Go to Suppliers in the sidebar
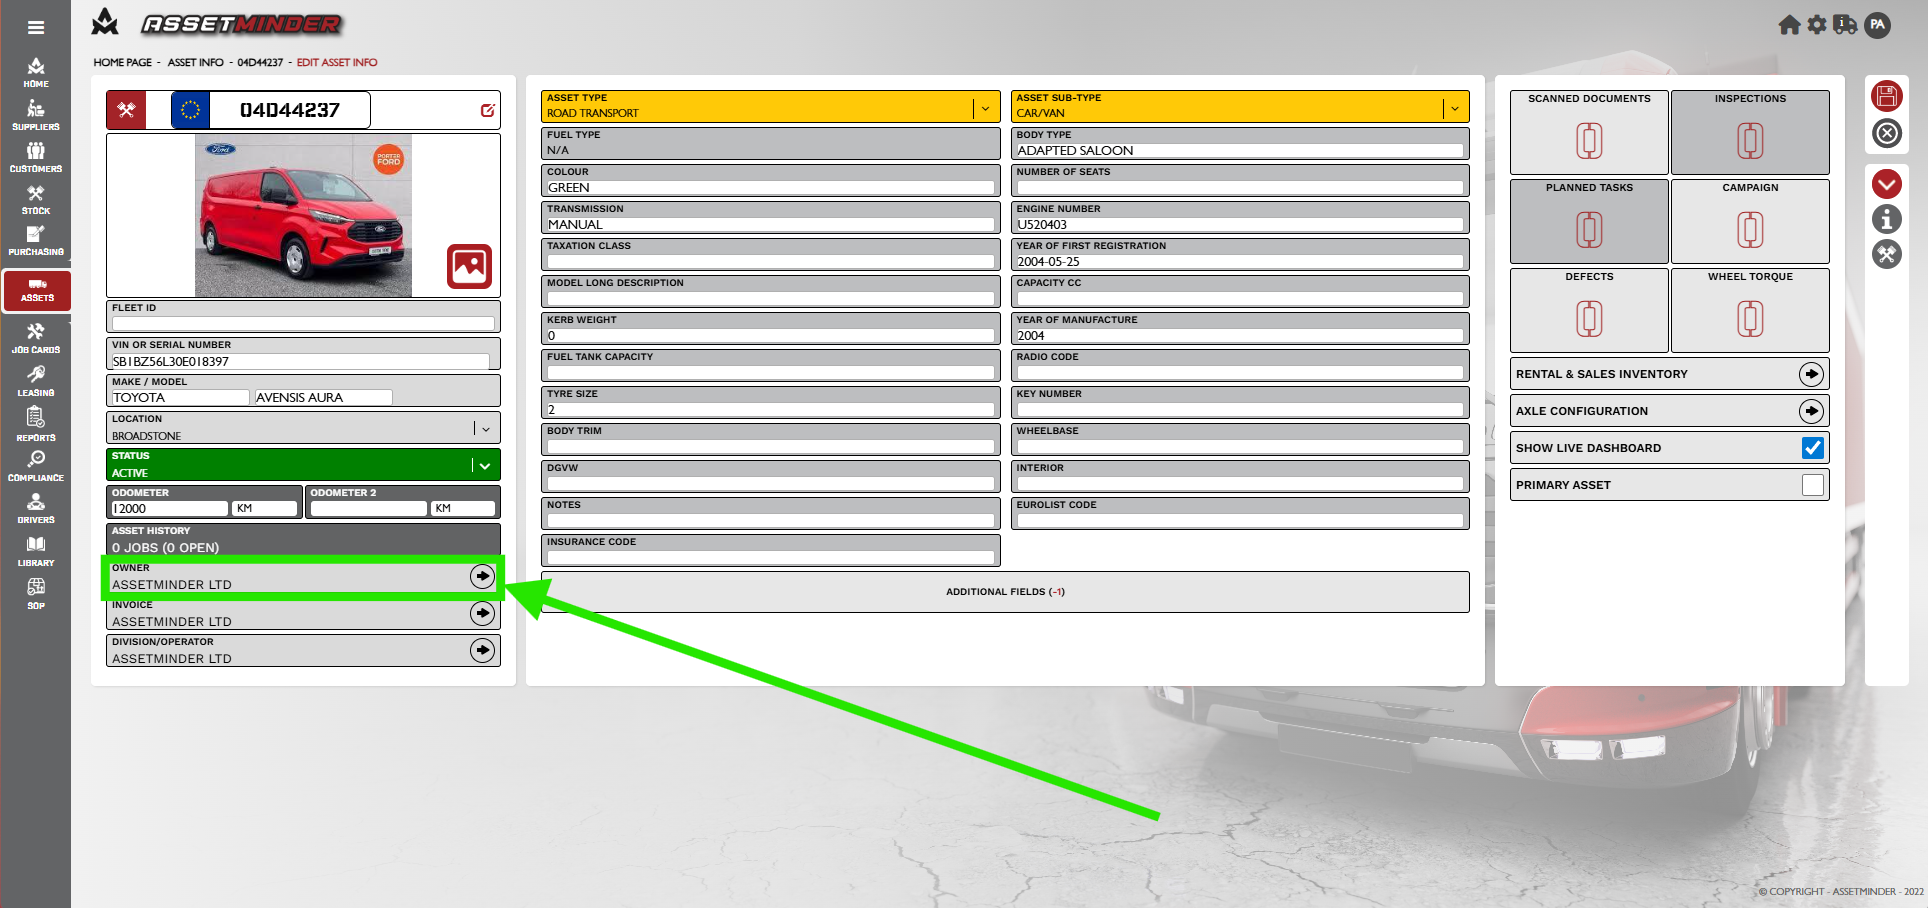The height and width of the screenshot is (908, 1928). pos(36,115)
